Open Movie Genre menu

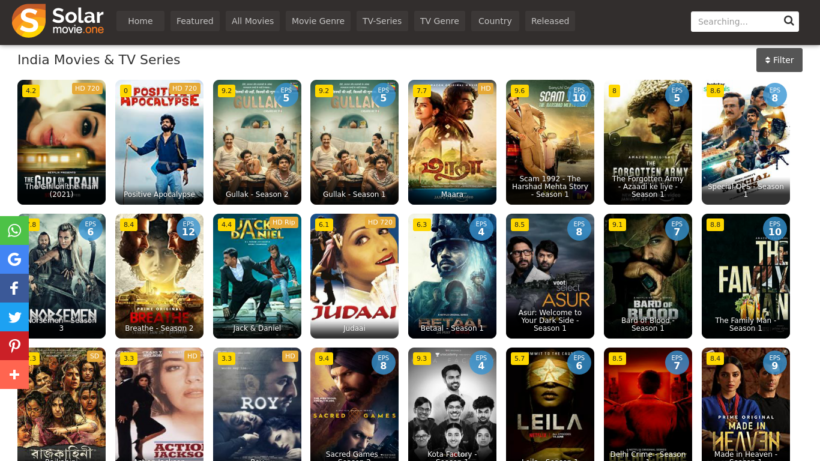point(318,21)
